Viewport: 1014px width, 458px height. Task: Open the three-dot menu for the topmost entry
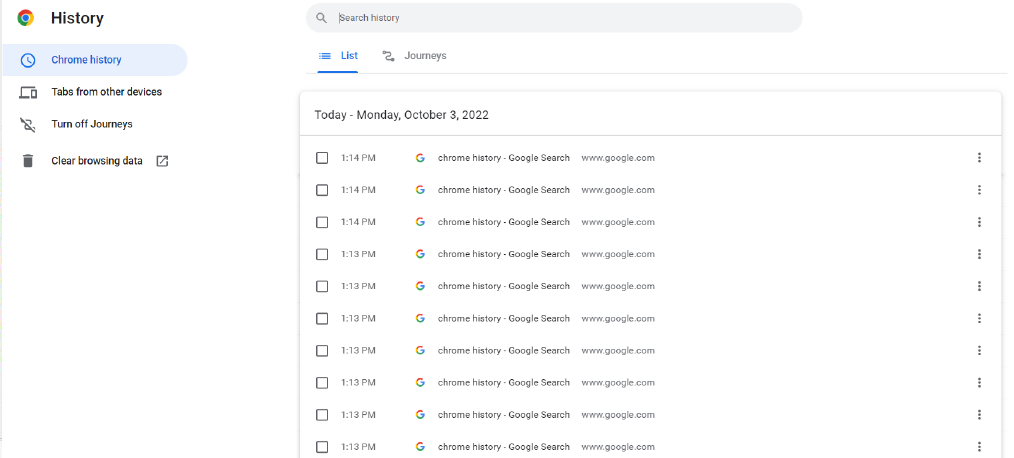coord(979,158)
